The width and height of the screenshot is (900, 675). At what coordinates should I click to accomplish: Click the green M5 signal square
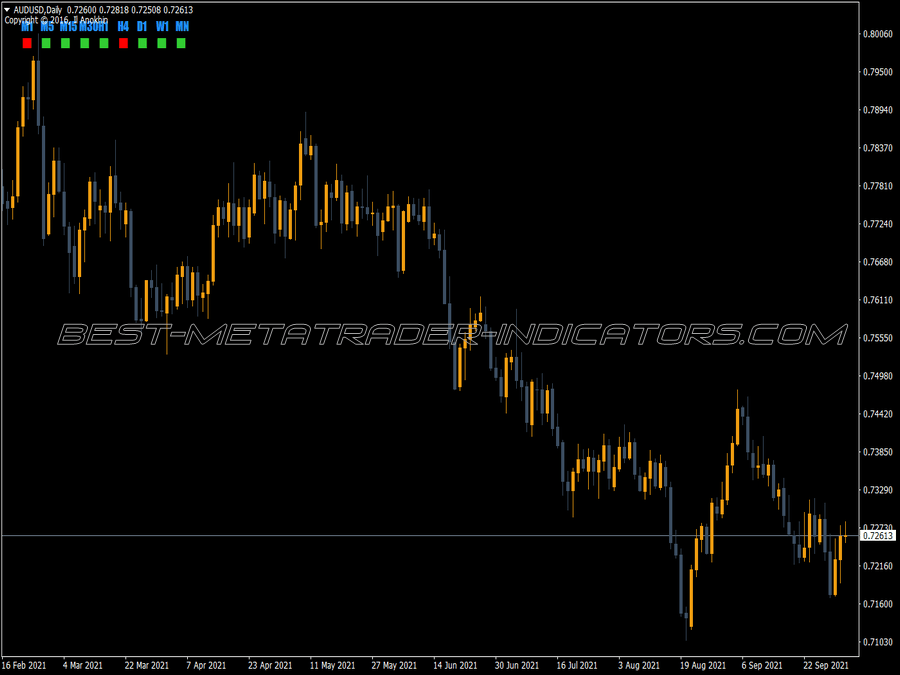[x=47, y=42]
